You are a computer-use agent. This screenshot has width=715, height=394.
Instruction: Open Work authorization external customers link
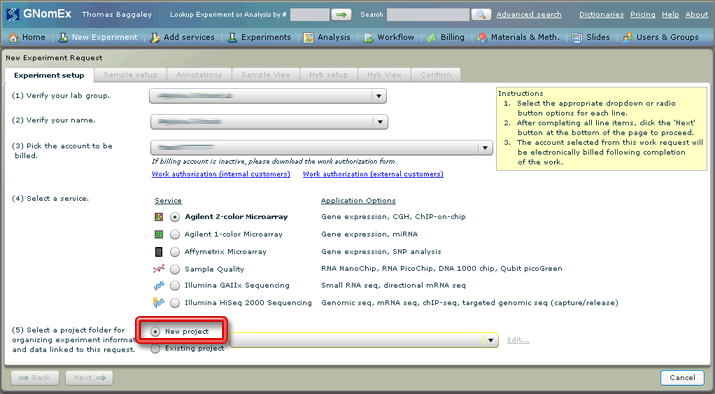click(373, 174)
